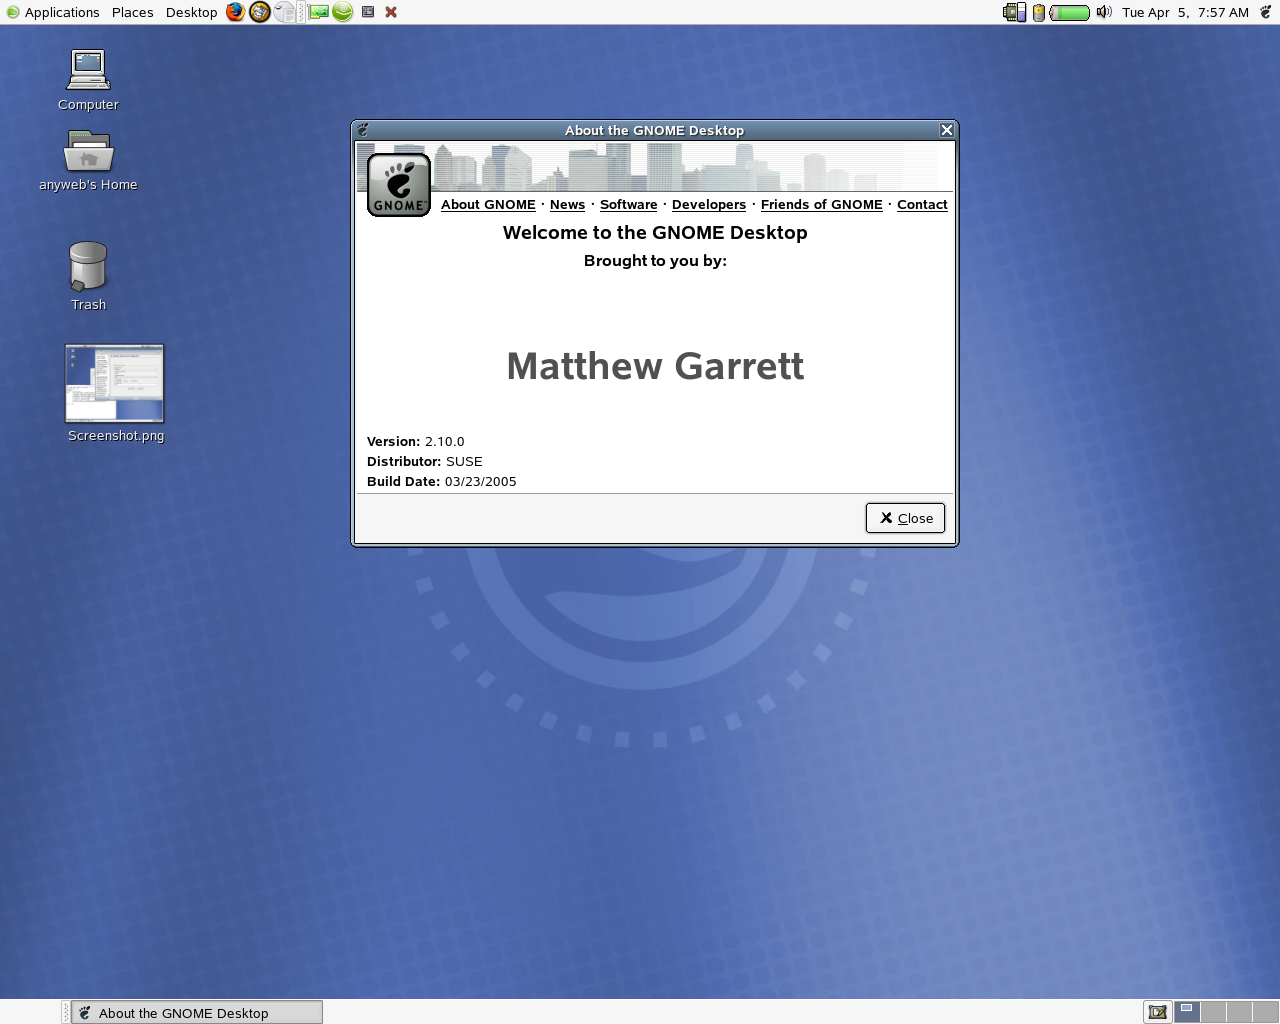Open anyweb's Home folder icon
The height and width of the screenshot is (1024, 1280).
tap(88, 160)
